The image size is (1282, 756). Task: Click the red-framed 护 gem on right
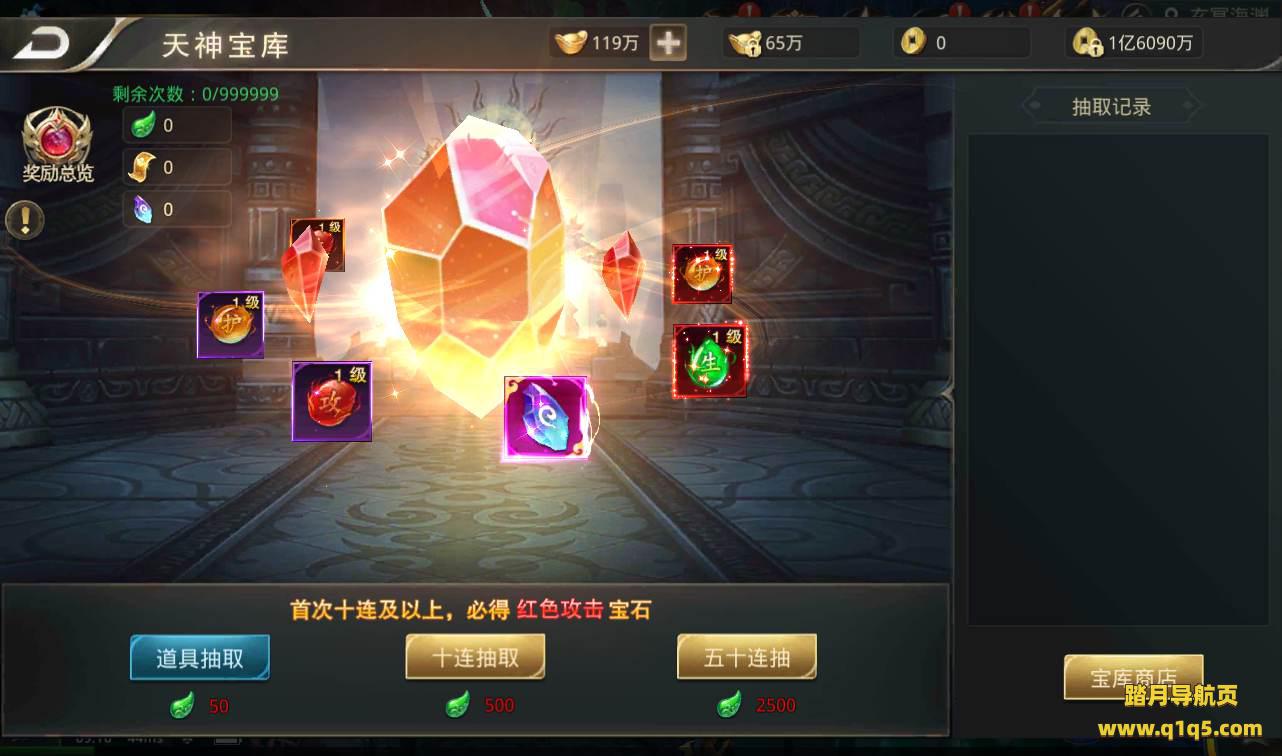pyautogui.click(x=702, y=273)
